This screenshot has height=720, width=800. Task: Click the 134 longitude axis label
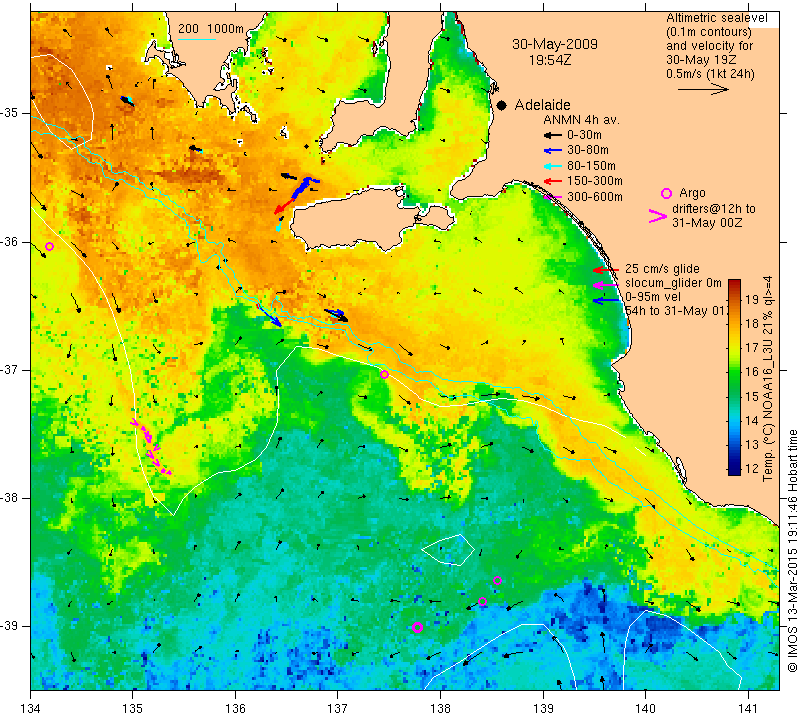tap(31, 709)
